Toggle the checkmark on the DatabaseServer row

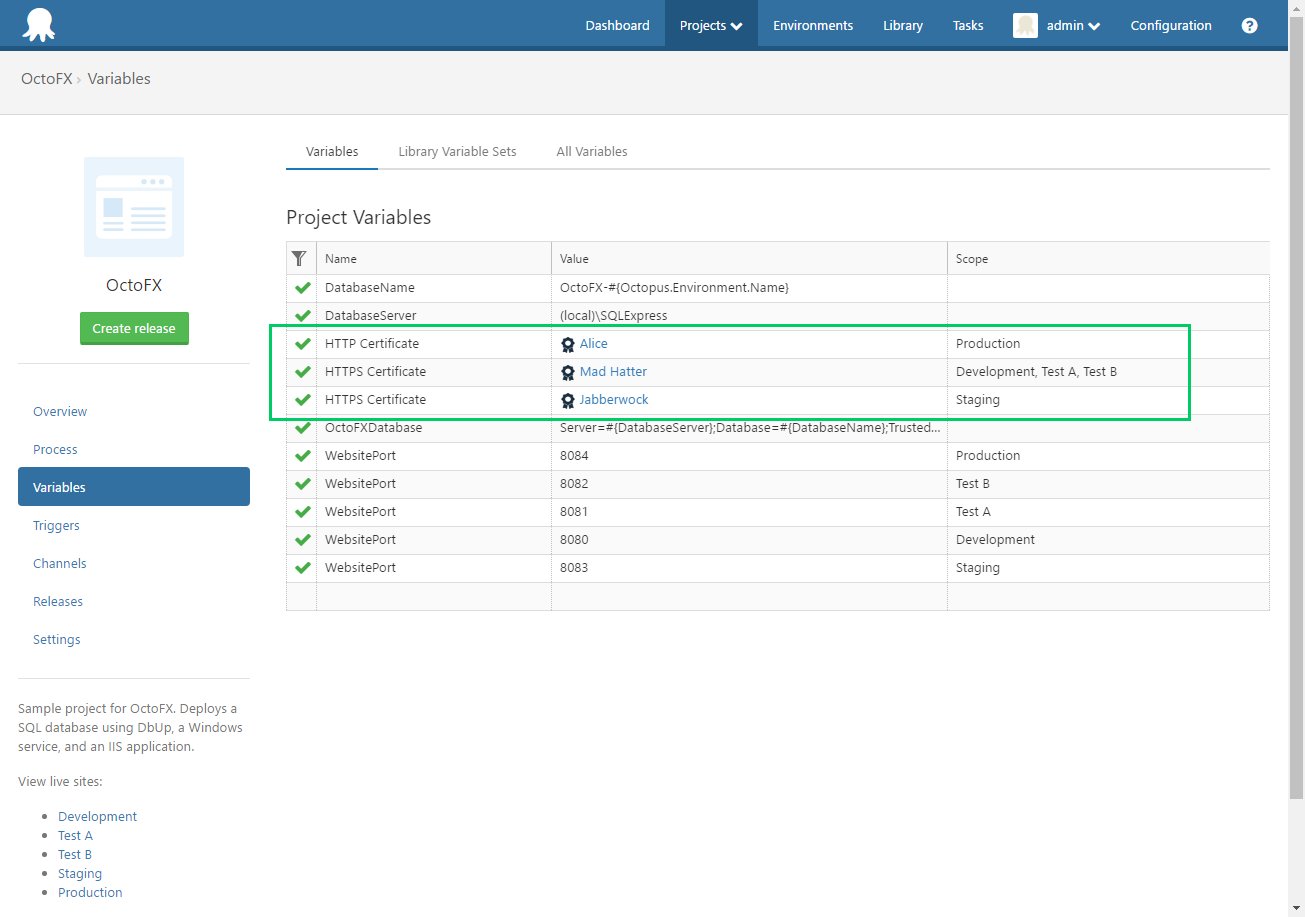click(300, 315)
